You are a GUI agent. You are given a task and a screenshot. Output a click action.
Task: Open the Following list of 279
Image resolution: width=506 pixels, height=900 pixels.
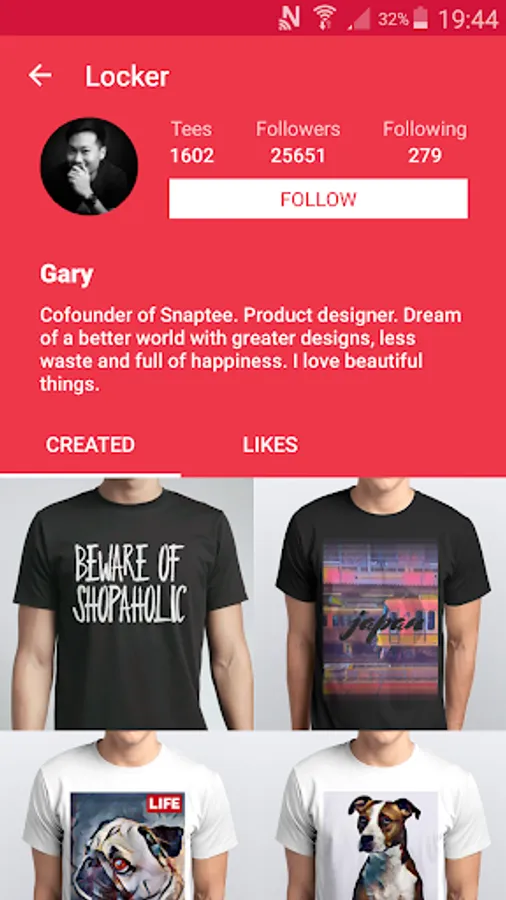click(425, 142)
